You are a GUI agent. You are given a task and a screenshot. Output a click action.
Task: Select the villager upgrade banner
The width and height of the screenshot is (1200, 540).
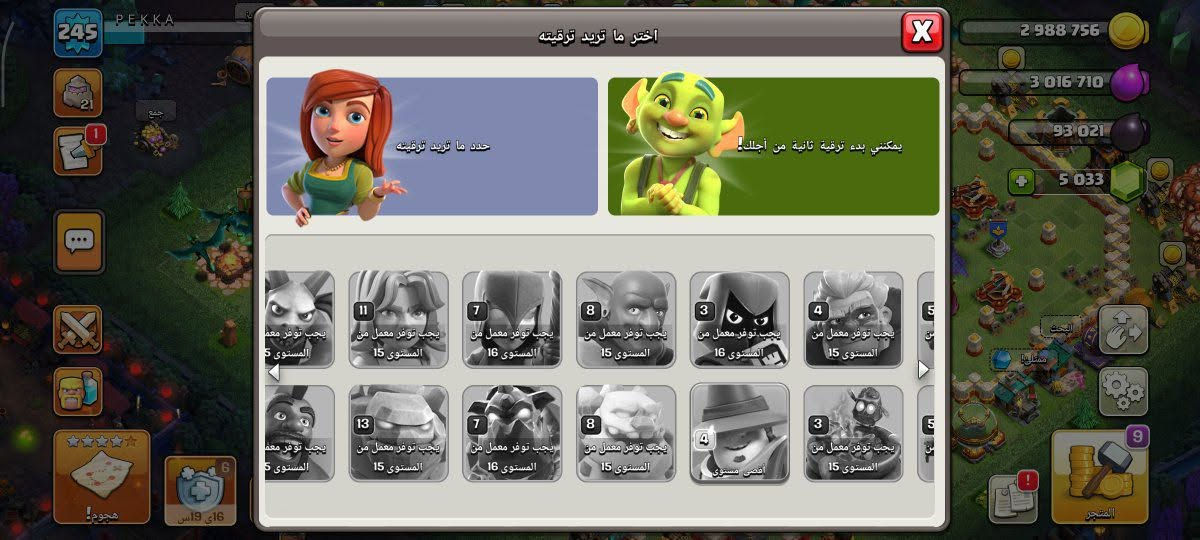point(432,147)
